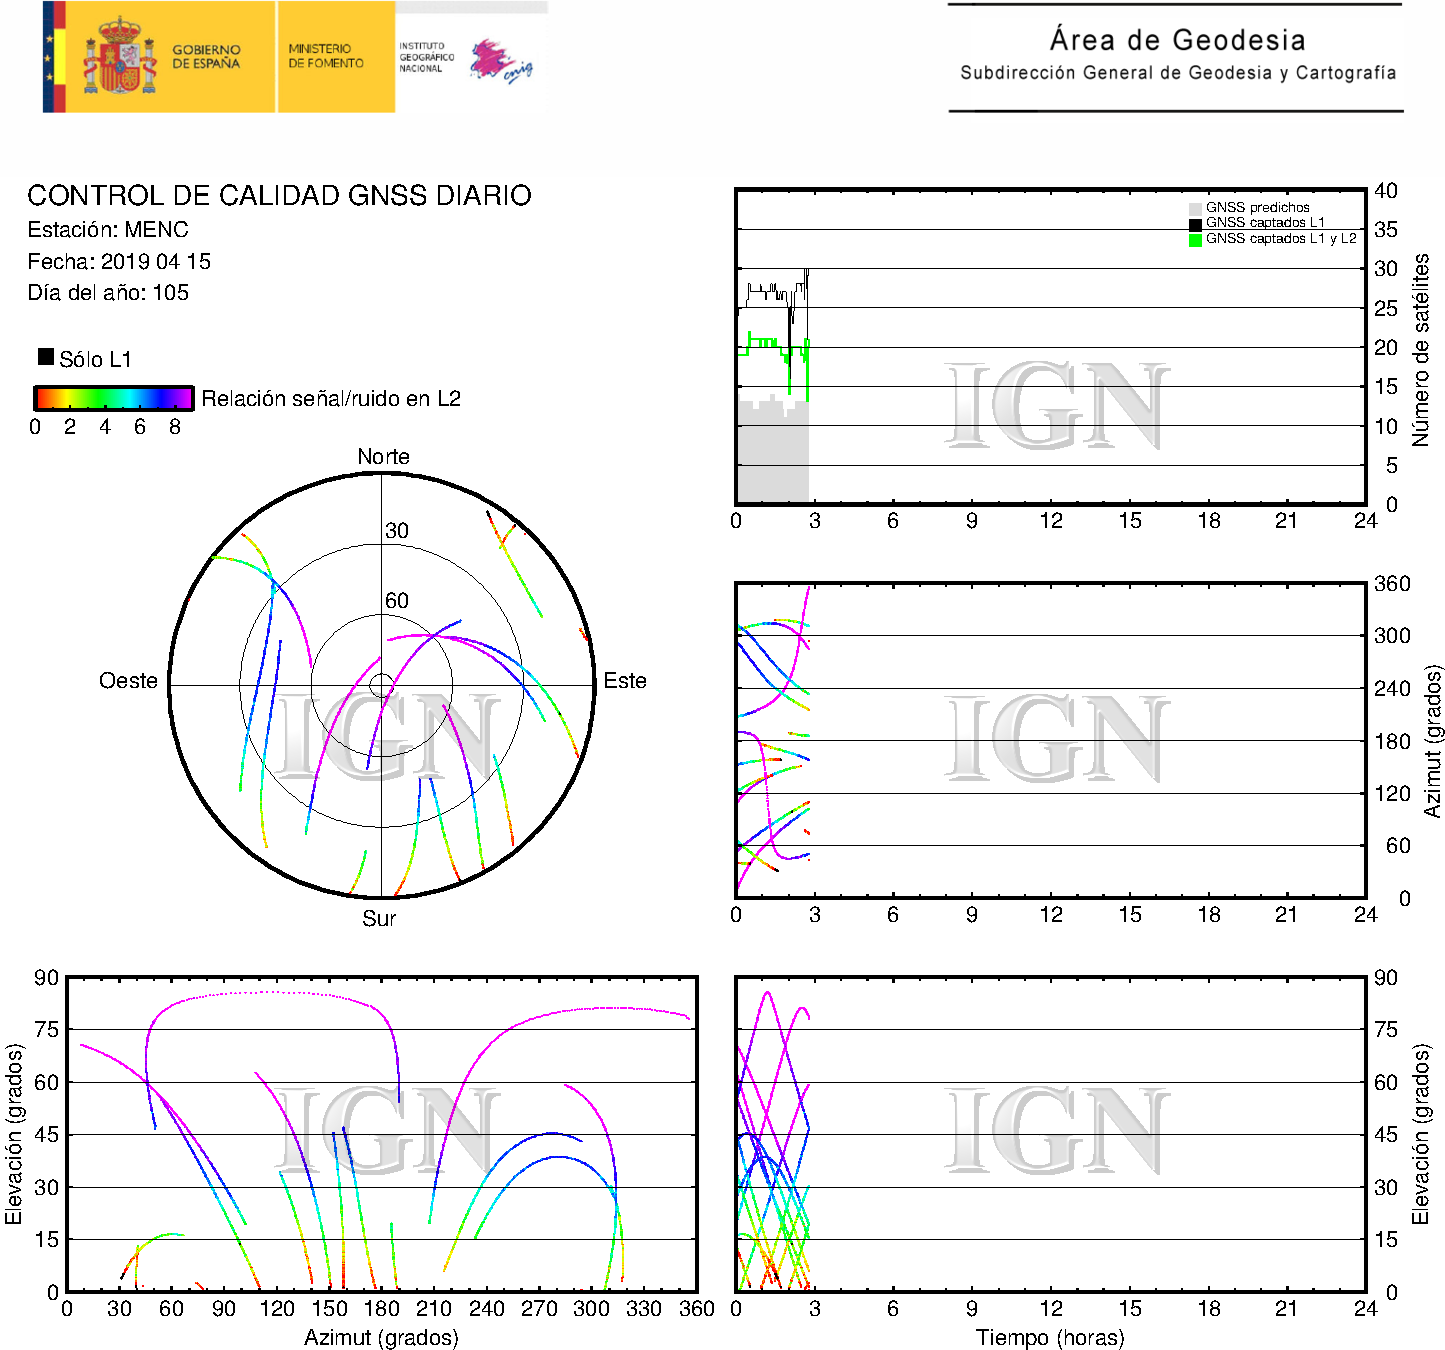The width and height of the screenshot is (1445, 1350).
Task: Click the Spanish coat of arms emblem
Action: (x=119, y=56)
